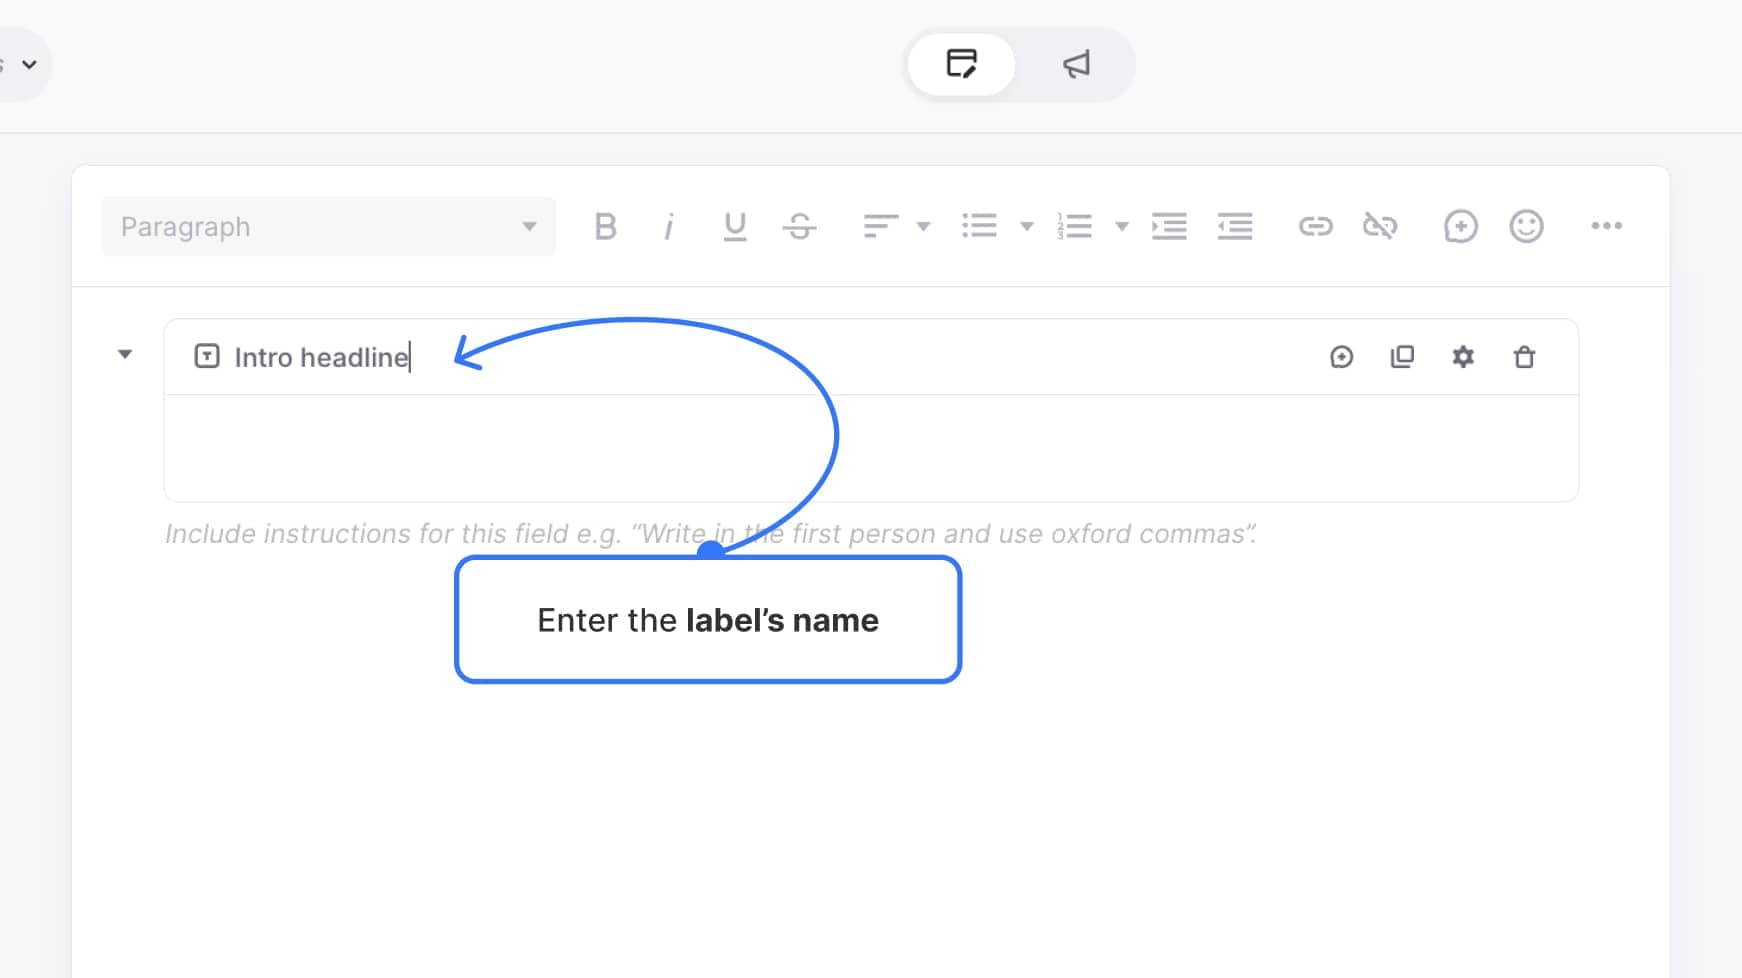Viewport: 1742px width, 978px height.
Task: Click the text alignment icon
Action: point(881,227)
